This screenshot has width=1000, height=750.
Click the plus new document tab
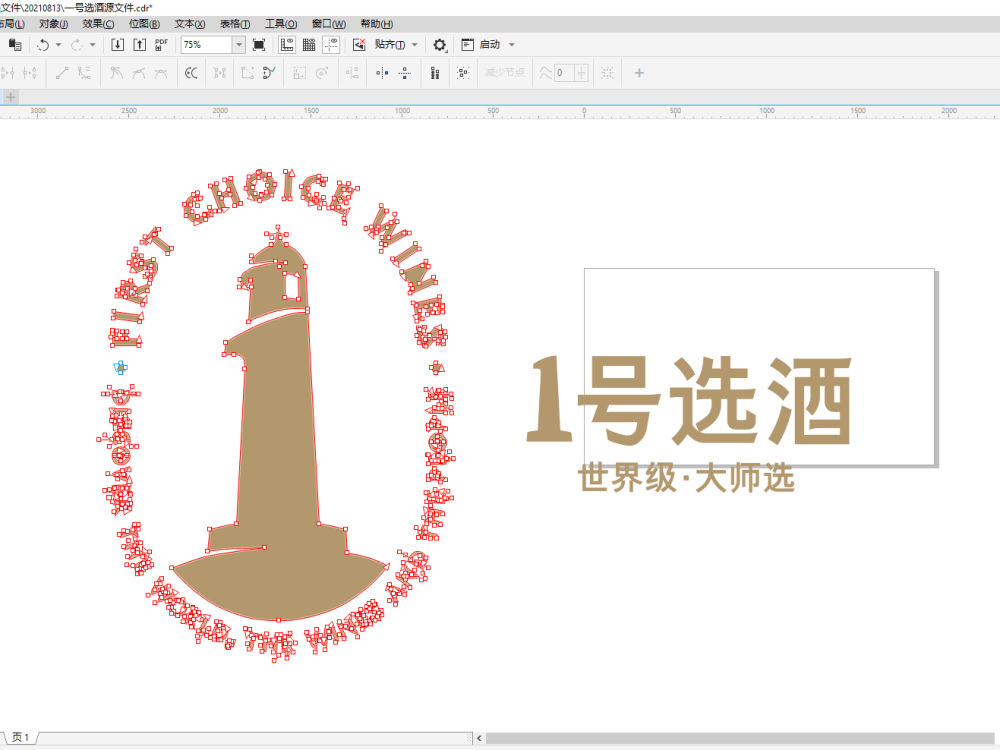click(x=10, y=97)
